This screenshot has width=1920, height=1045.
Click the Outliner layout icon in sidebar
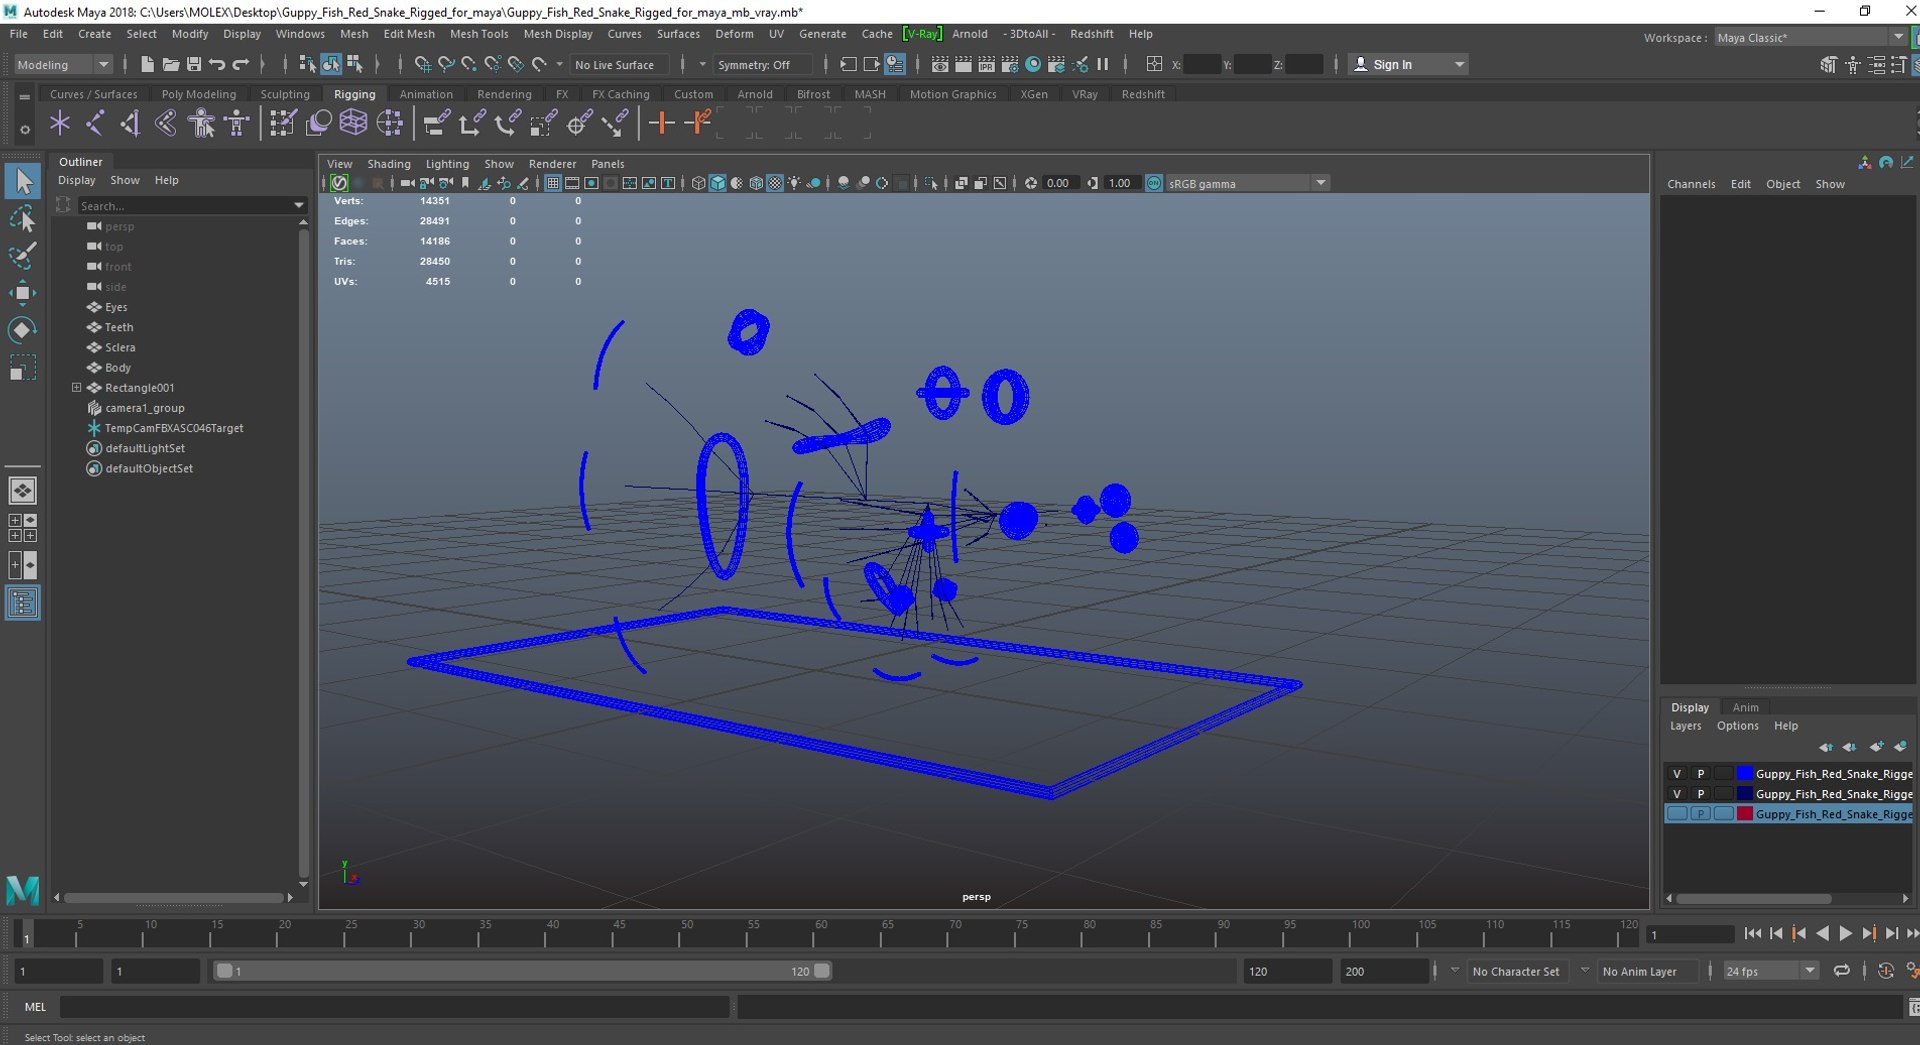pos(23,603)
